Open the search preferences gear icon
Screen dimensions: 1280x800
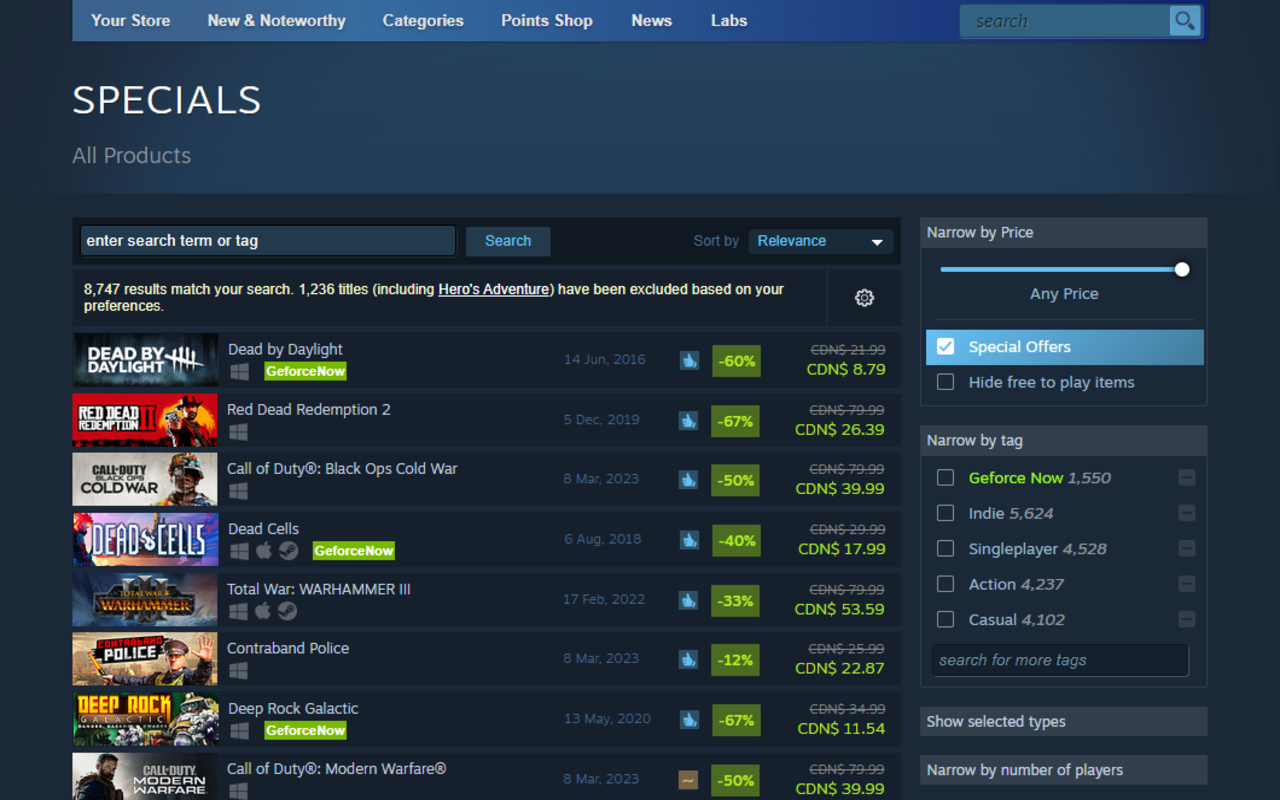point(865,298)
